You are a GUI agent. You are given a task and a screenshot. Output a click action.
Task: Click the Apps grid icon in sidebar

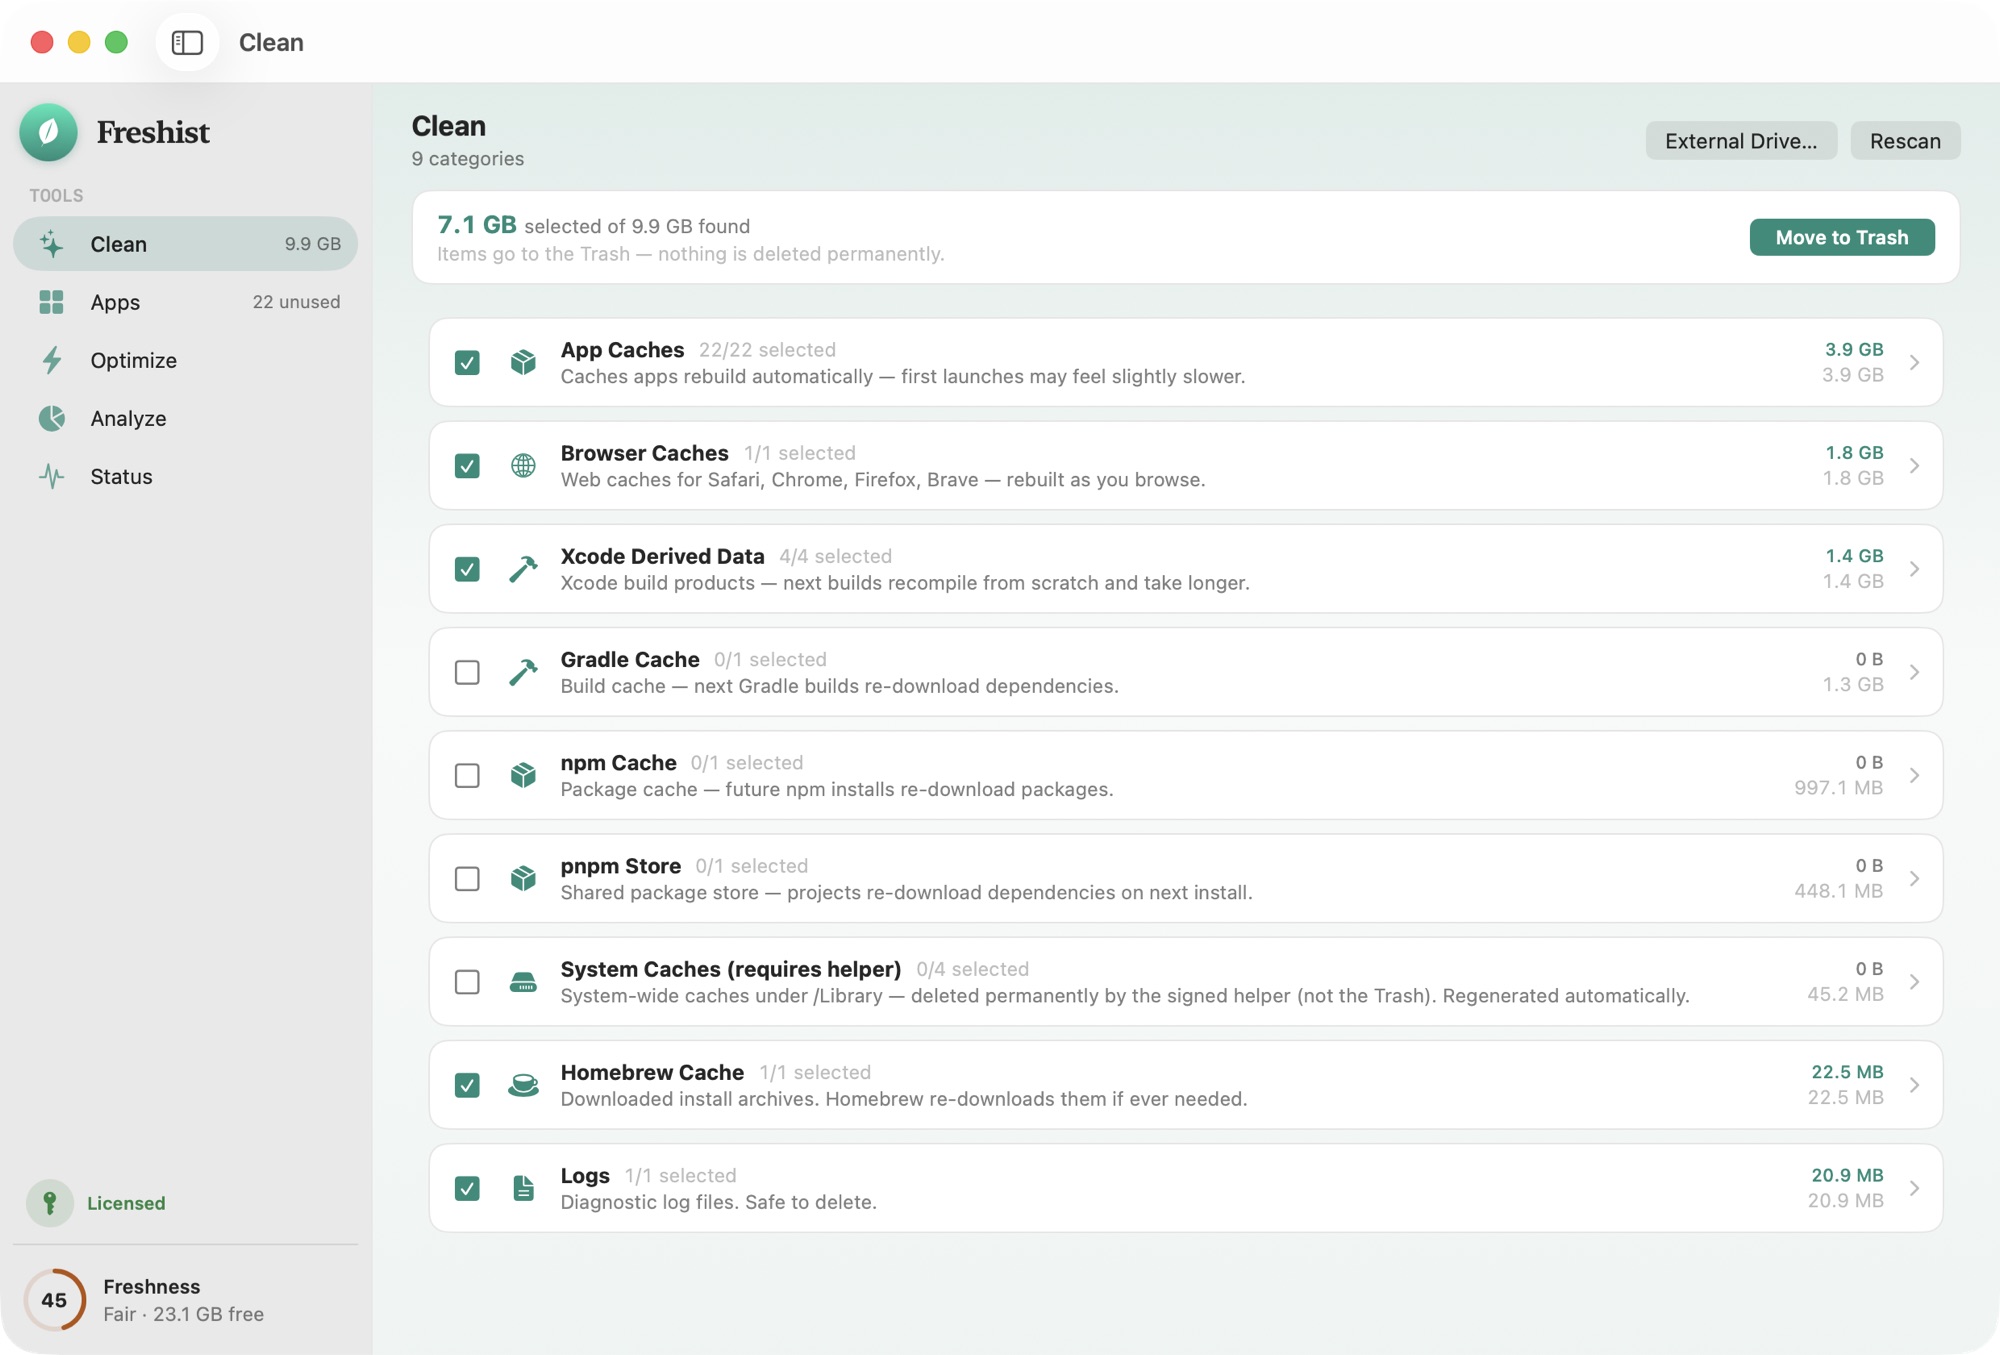coord(51,302)
